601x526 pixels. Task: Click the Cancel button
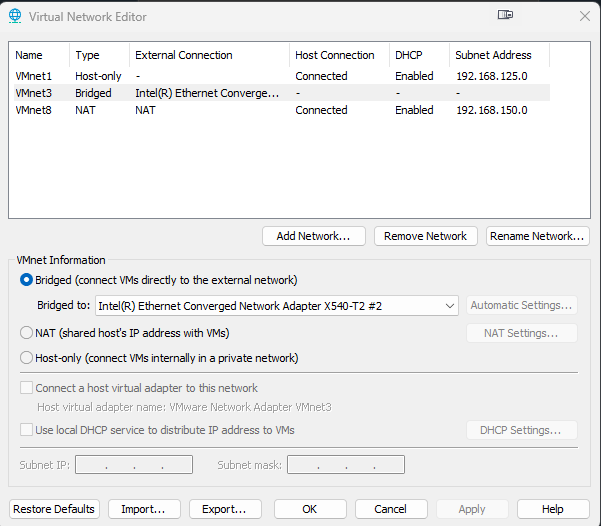pos(391,509)
